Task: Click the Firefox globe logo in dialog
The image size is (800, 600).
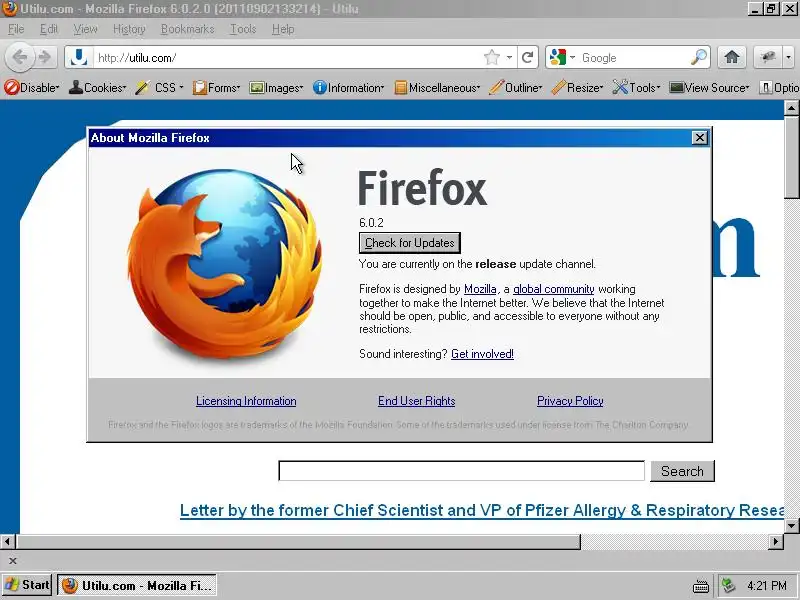Action: pyautogui.click(x=224, y=263)
